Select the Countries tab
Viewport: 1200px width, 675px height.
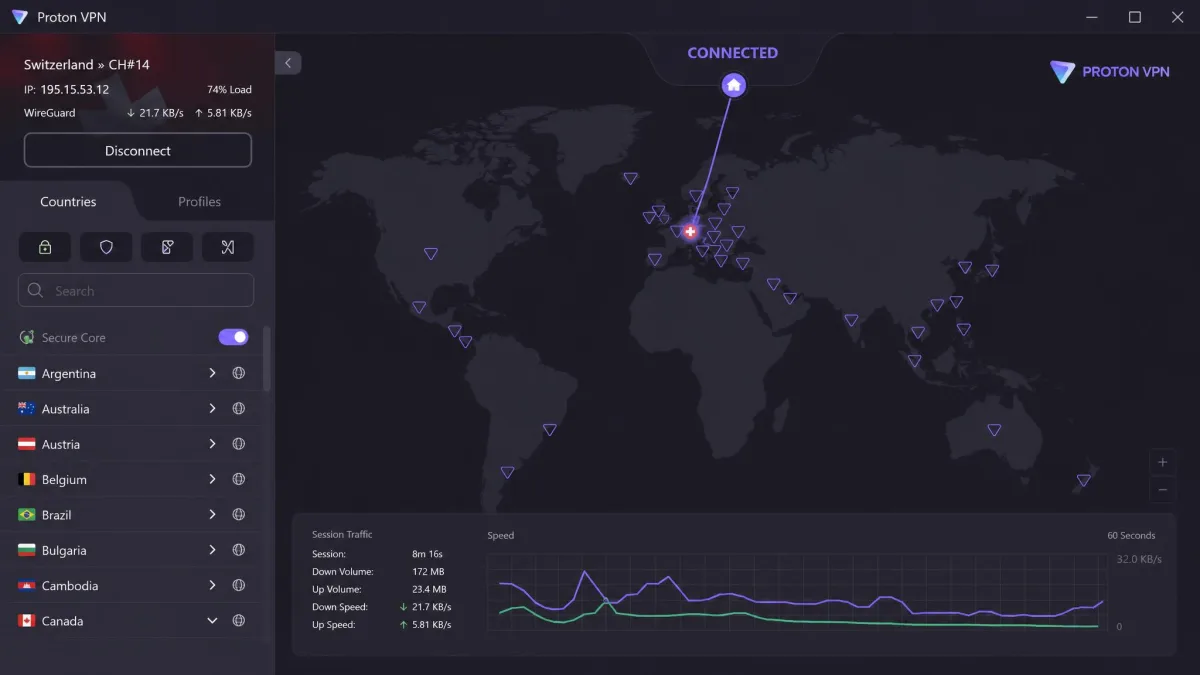(x=68, y=202)
